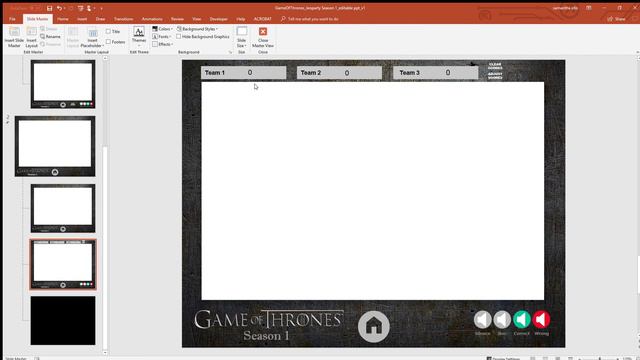Switch to the Review tab
Image resolution: width=640 pixels, height=360 pixels.
[x=177, y=19]
